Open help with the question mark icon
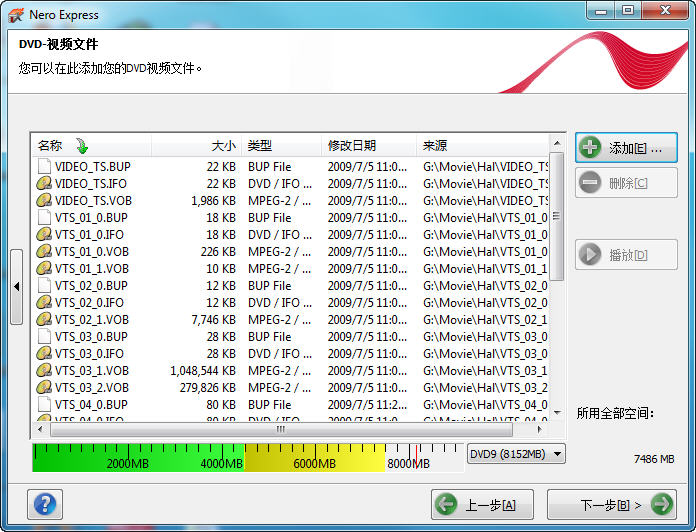696x532 pixels. (x=45, y=504)
